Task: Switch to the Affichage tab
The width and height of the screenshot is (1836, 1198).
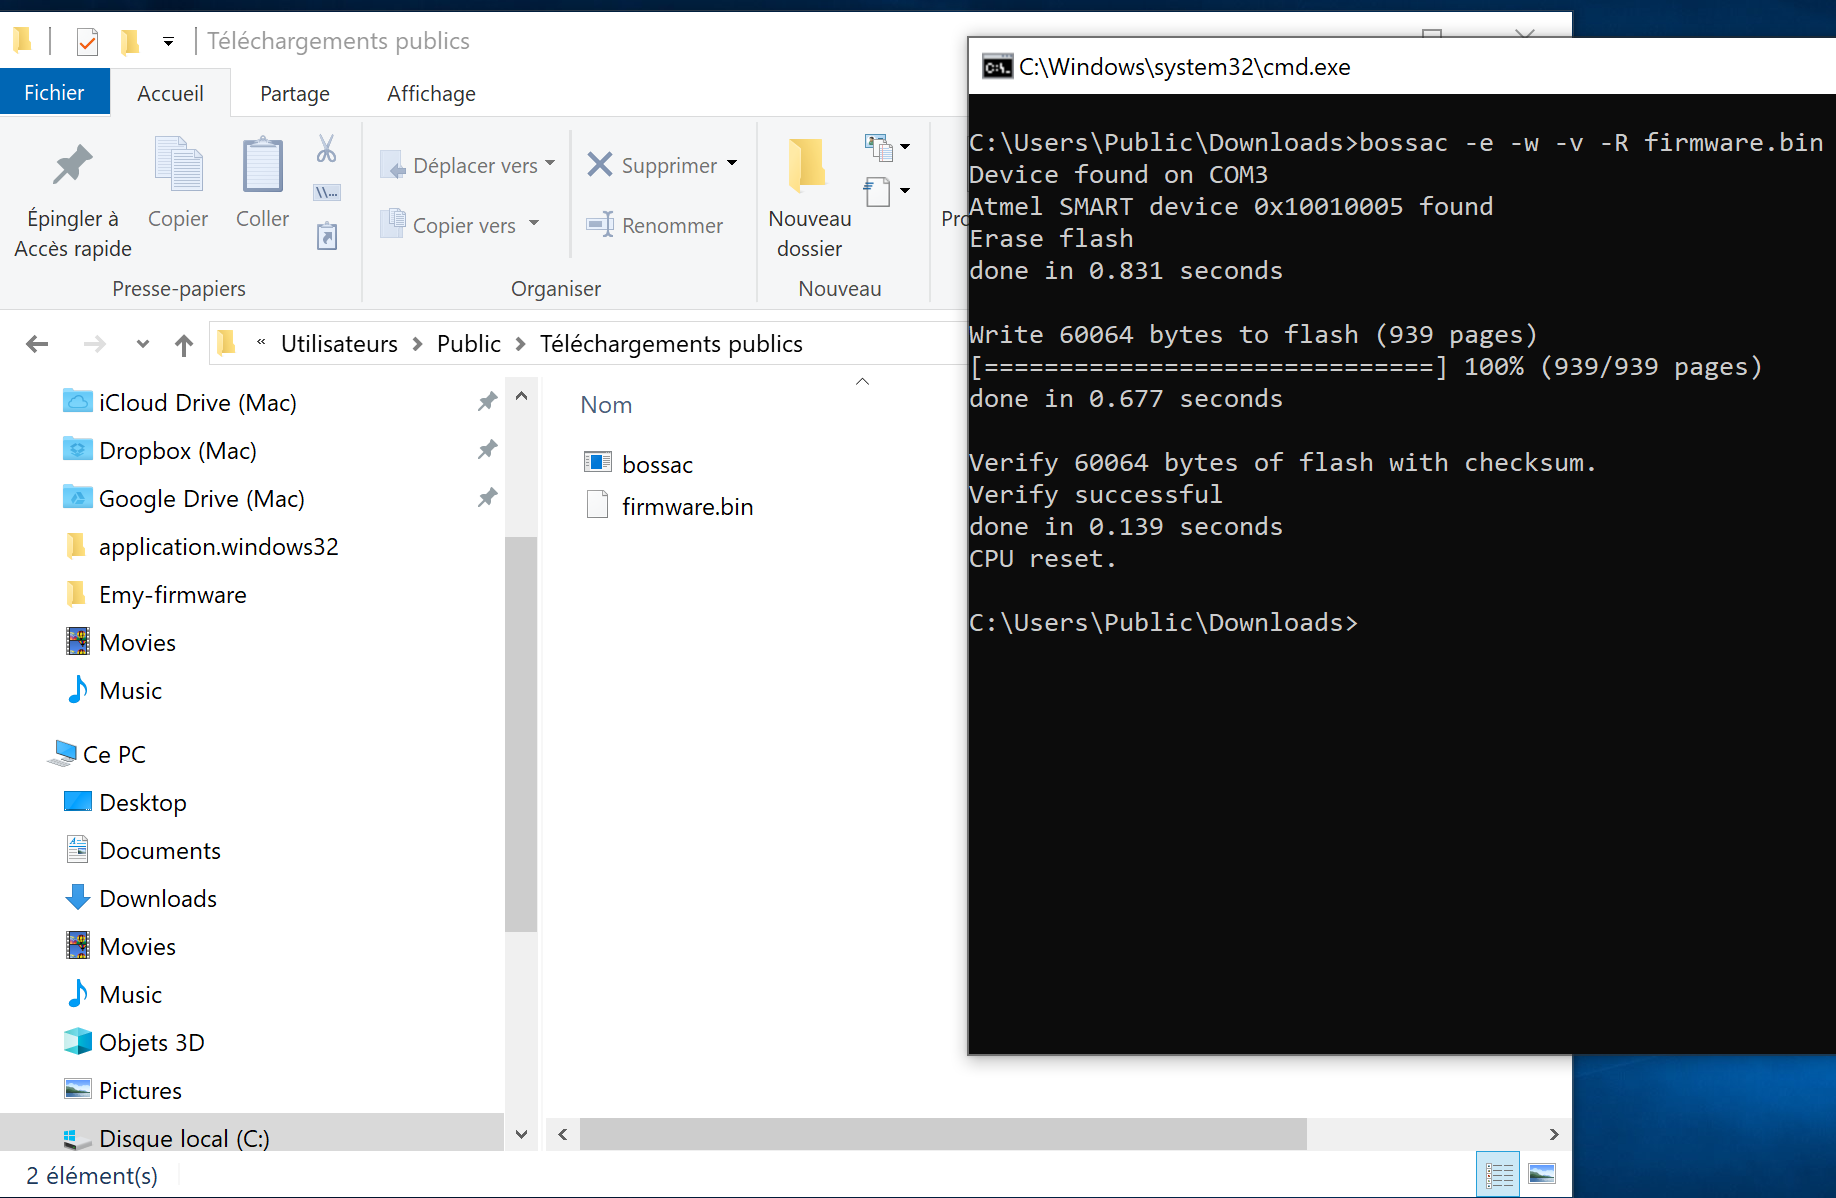Action: point(431,94)
